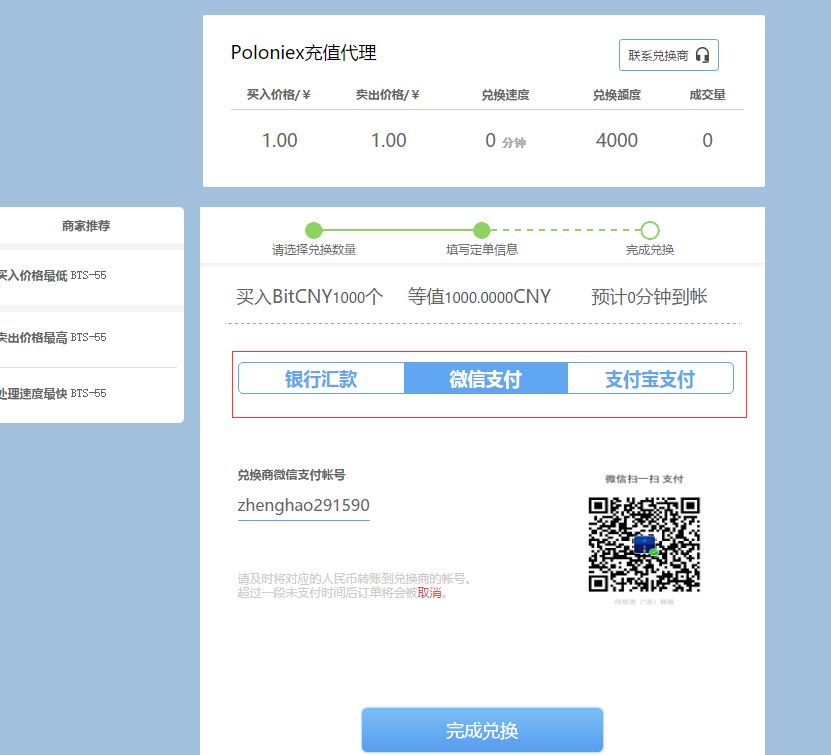Select the 银行汇款 payment tab
Screen dimensions: 831x755
click(x=321, y=379)
